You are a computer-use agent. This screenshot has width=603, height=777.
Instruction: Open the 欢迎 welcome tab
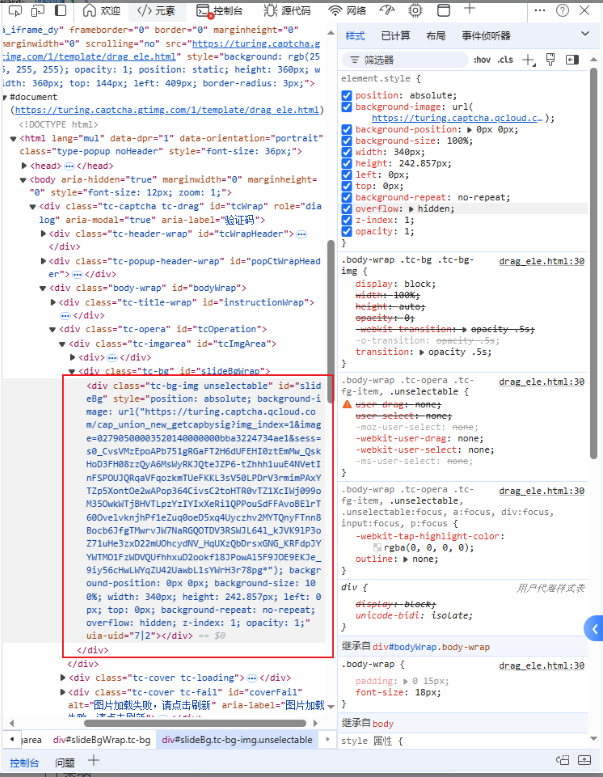(102, 10)
